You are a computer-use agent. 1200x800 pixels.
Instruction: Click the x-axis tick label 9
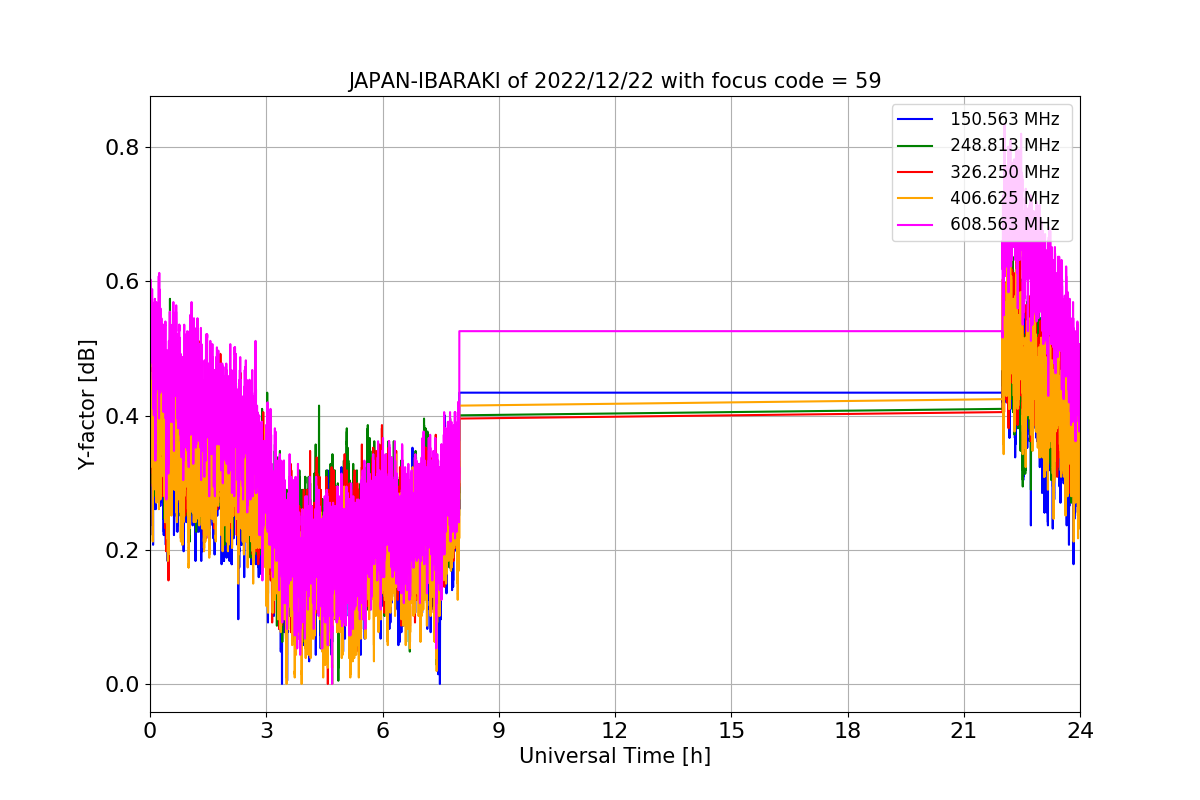pos(498,731)
